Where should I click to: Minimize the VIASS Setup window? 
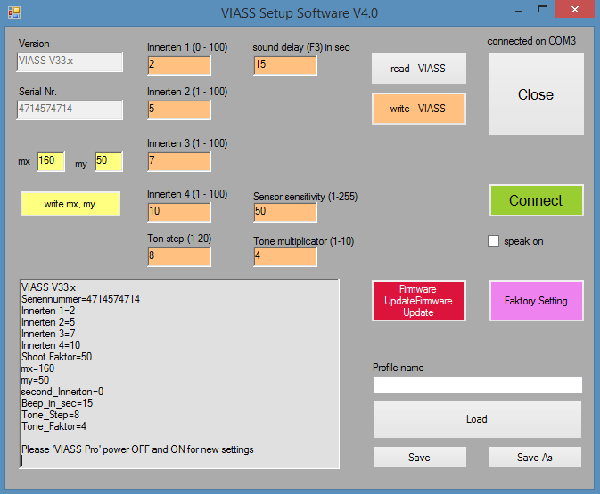518,11
